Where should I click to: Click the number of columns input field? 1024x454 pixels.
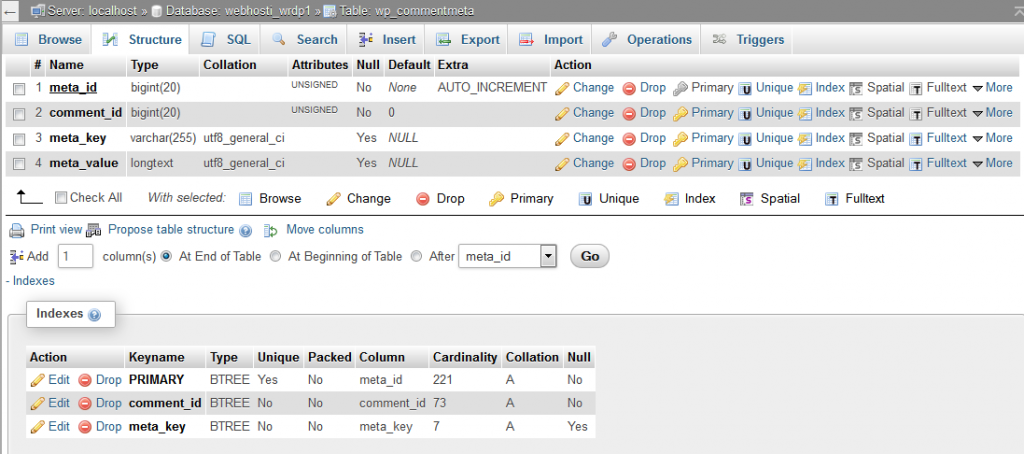tap(75, 257)
